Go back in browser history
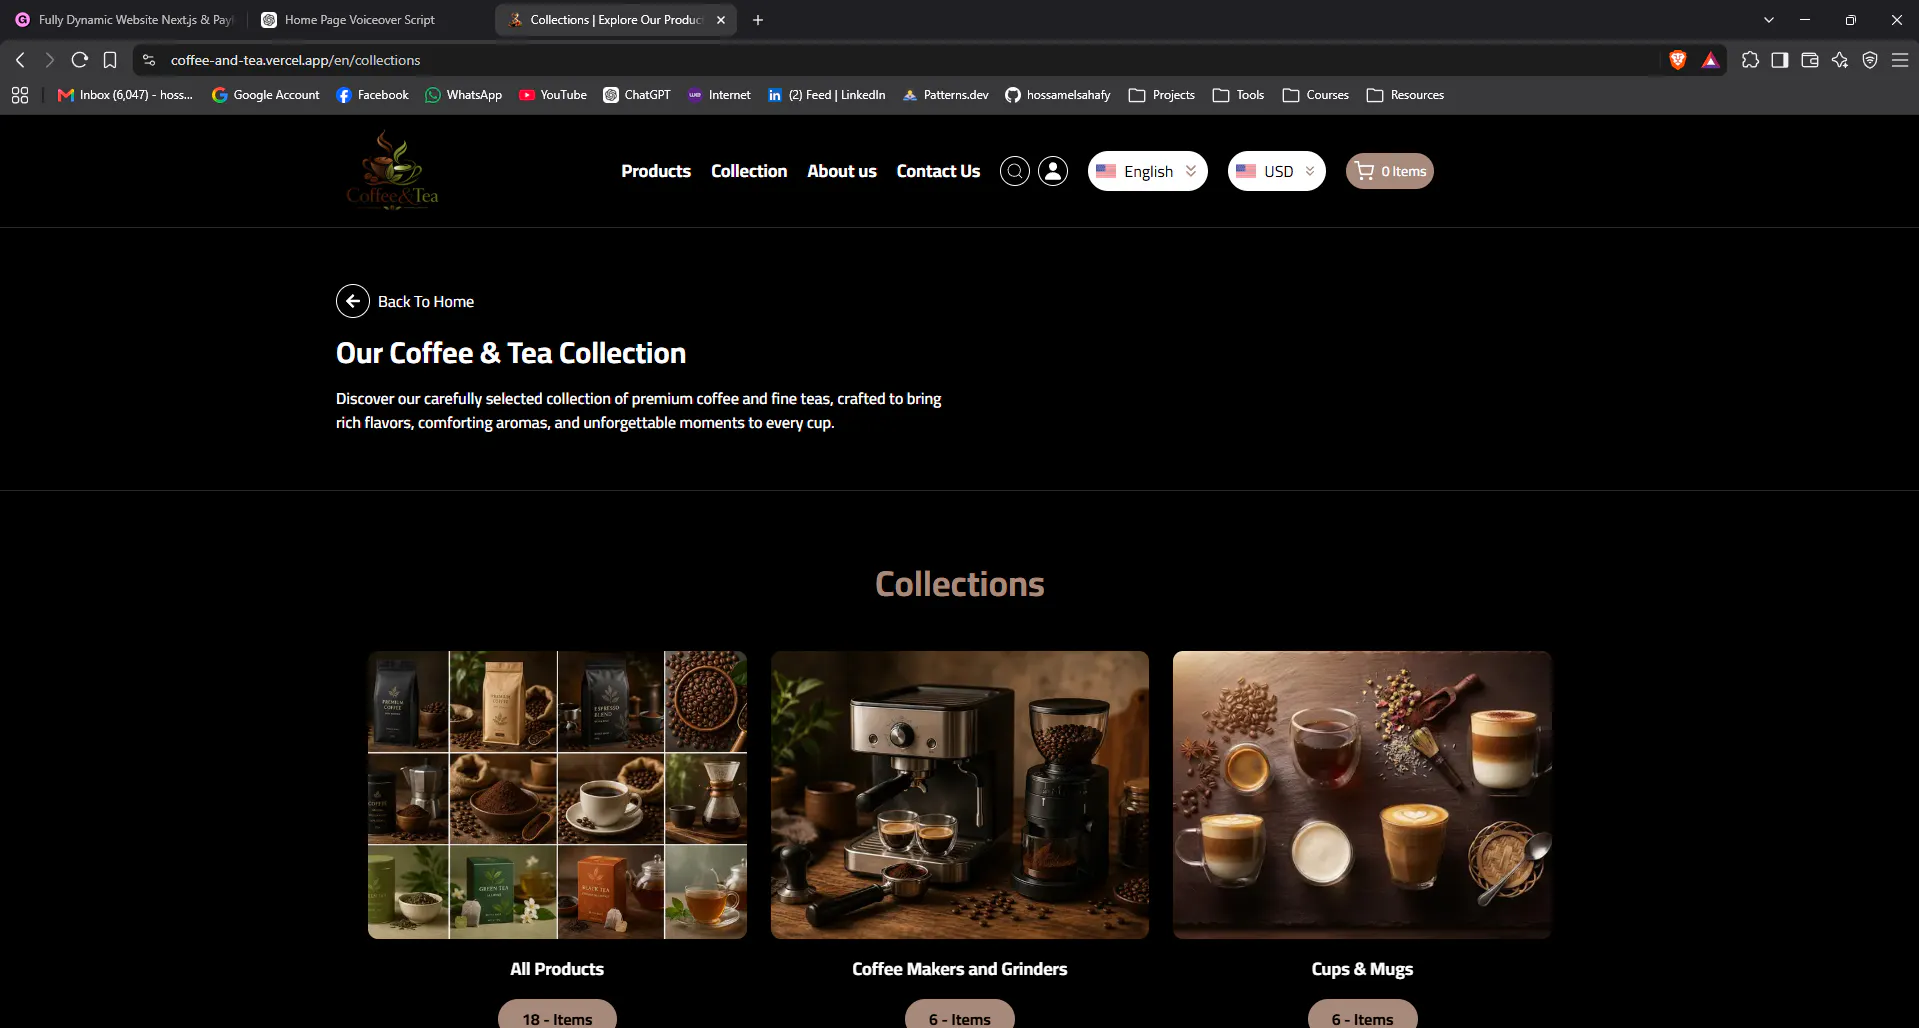The height and width of the screenshot is (1028, 1919). (20, 60)
